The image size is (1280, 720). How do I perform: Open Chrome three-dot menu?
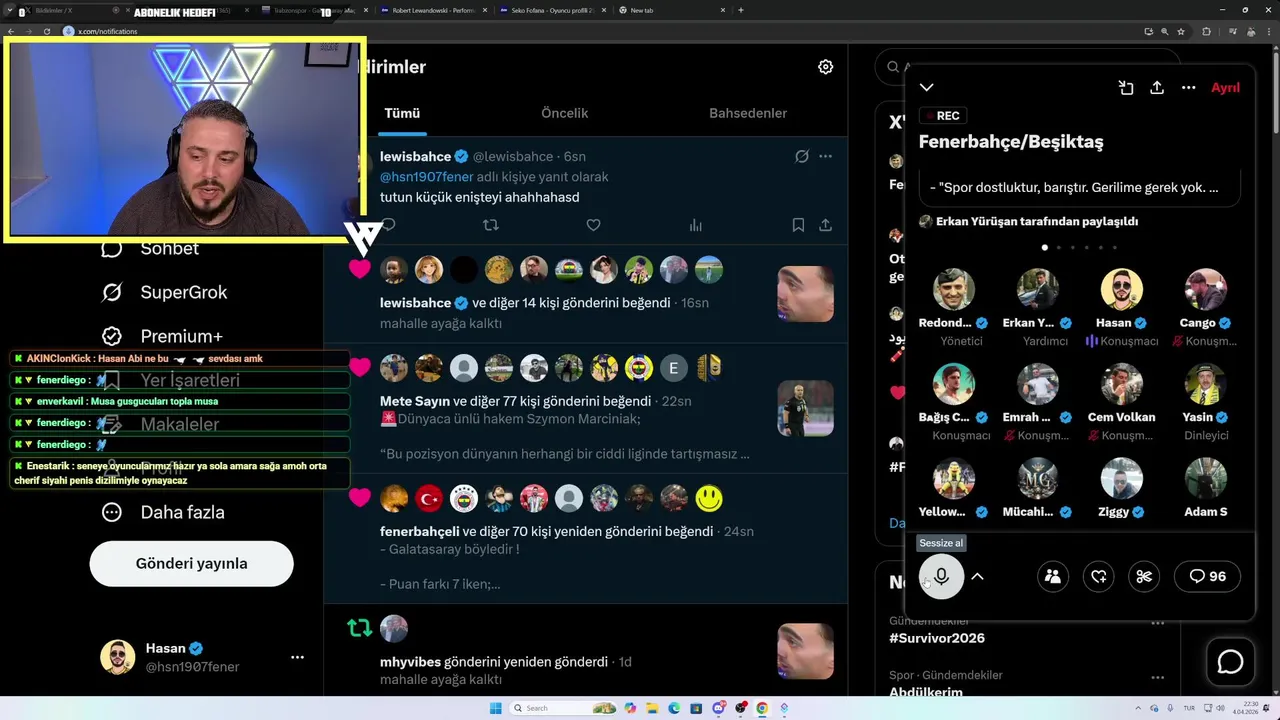point(1269,31)
